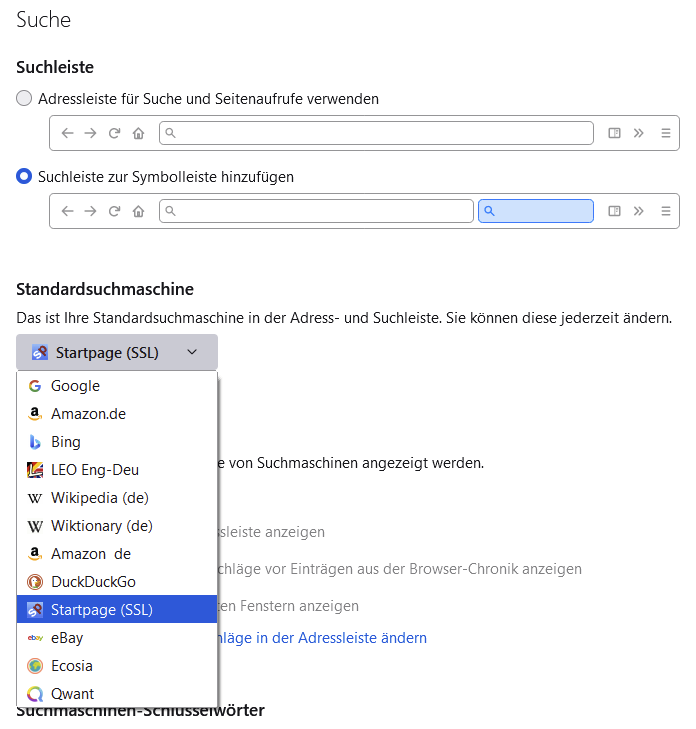The width and height of the screenshot is (696, 729).
Task: Click the Wiktionary (de) icon
Action: pos(35,526)
